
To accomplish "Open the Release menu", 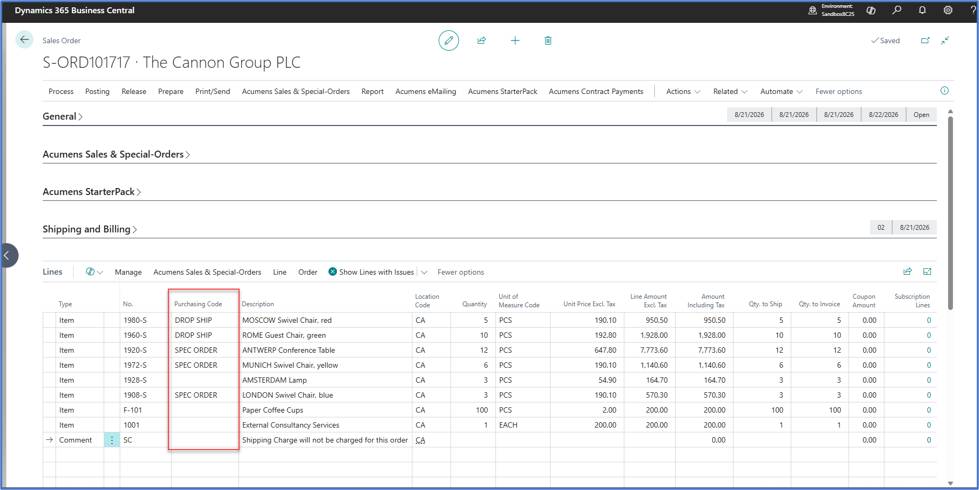I will [134, 91].
